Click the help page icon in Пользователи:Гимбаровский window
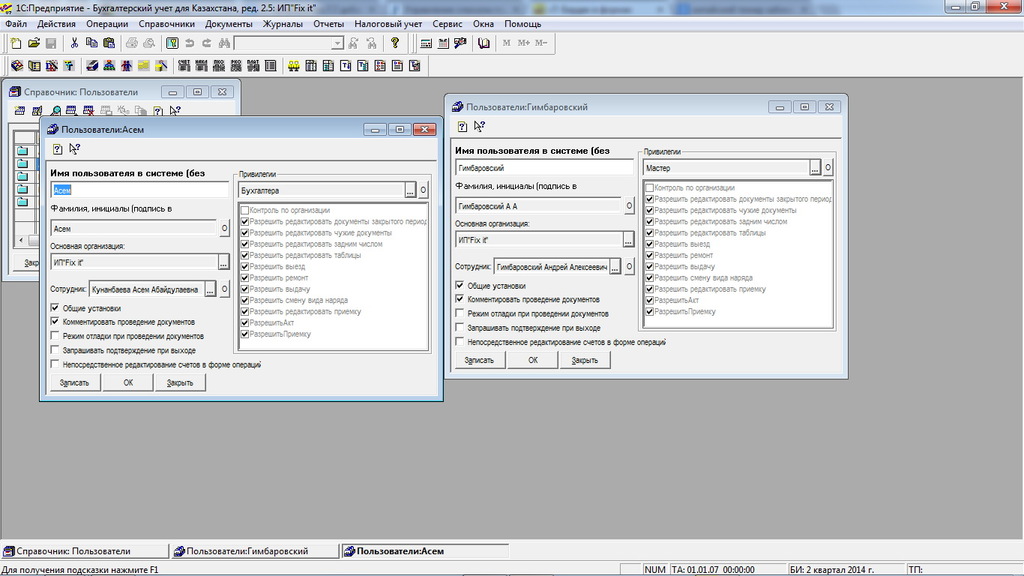The width and height of the screenshot is (1024, 576). coord(462,126)
